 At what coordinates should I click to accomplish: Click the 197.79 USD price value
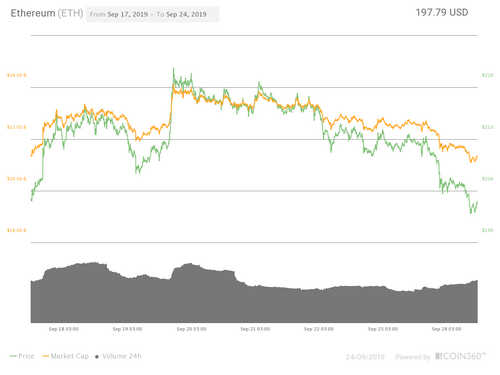(x=442, y=12)
